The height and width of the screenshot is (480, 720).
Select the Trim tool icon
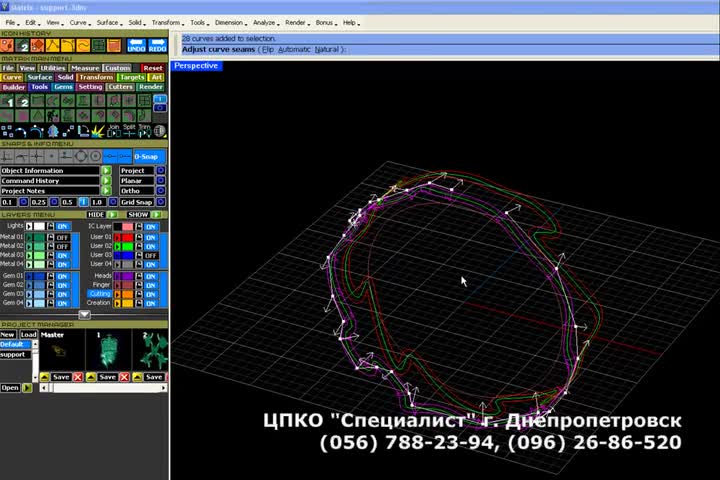pos(145,131)
